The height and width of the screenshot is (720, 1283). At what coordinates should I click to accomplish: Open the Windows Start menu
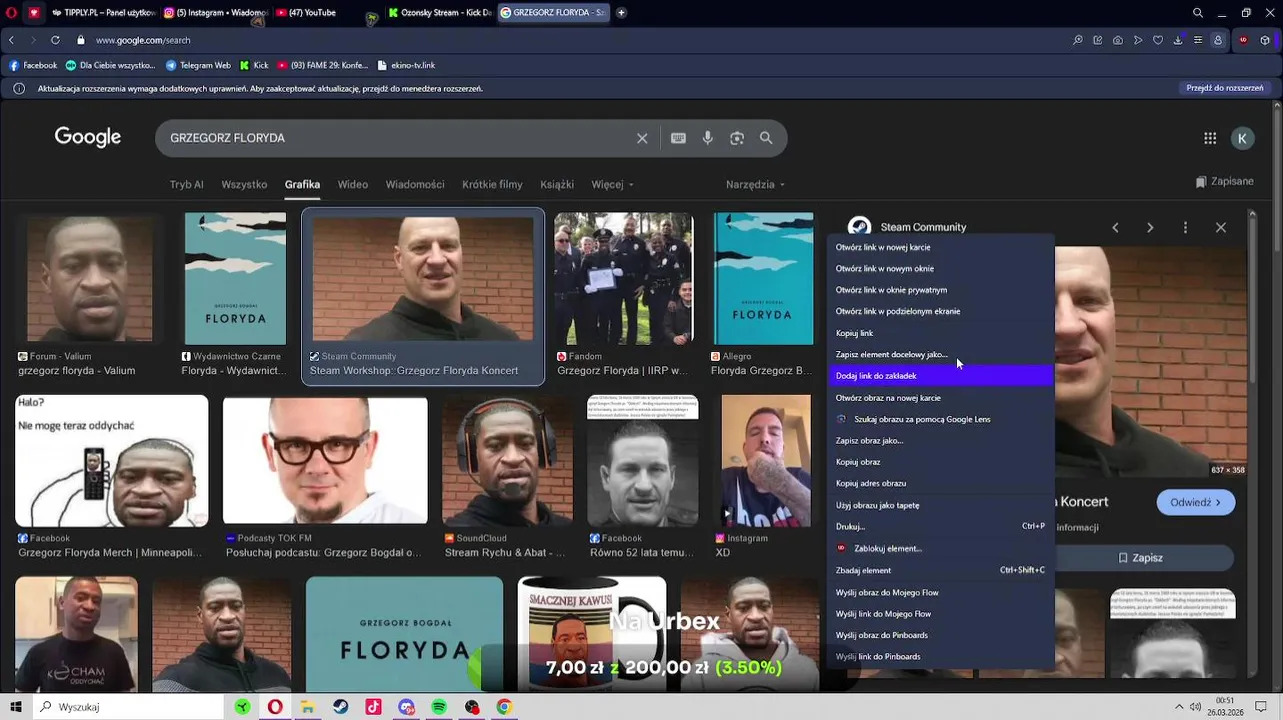(16, 707)
